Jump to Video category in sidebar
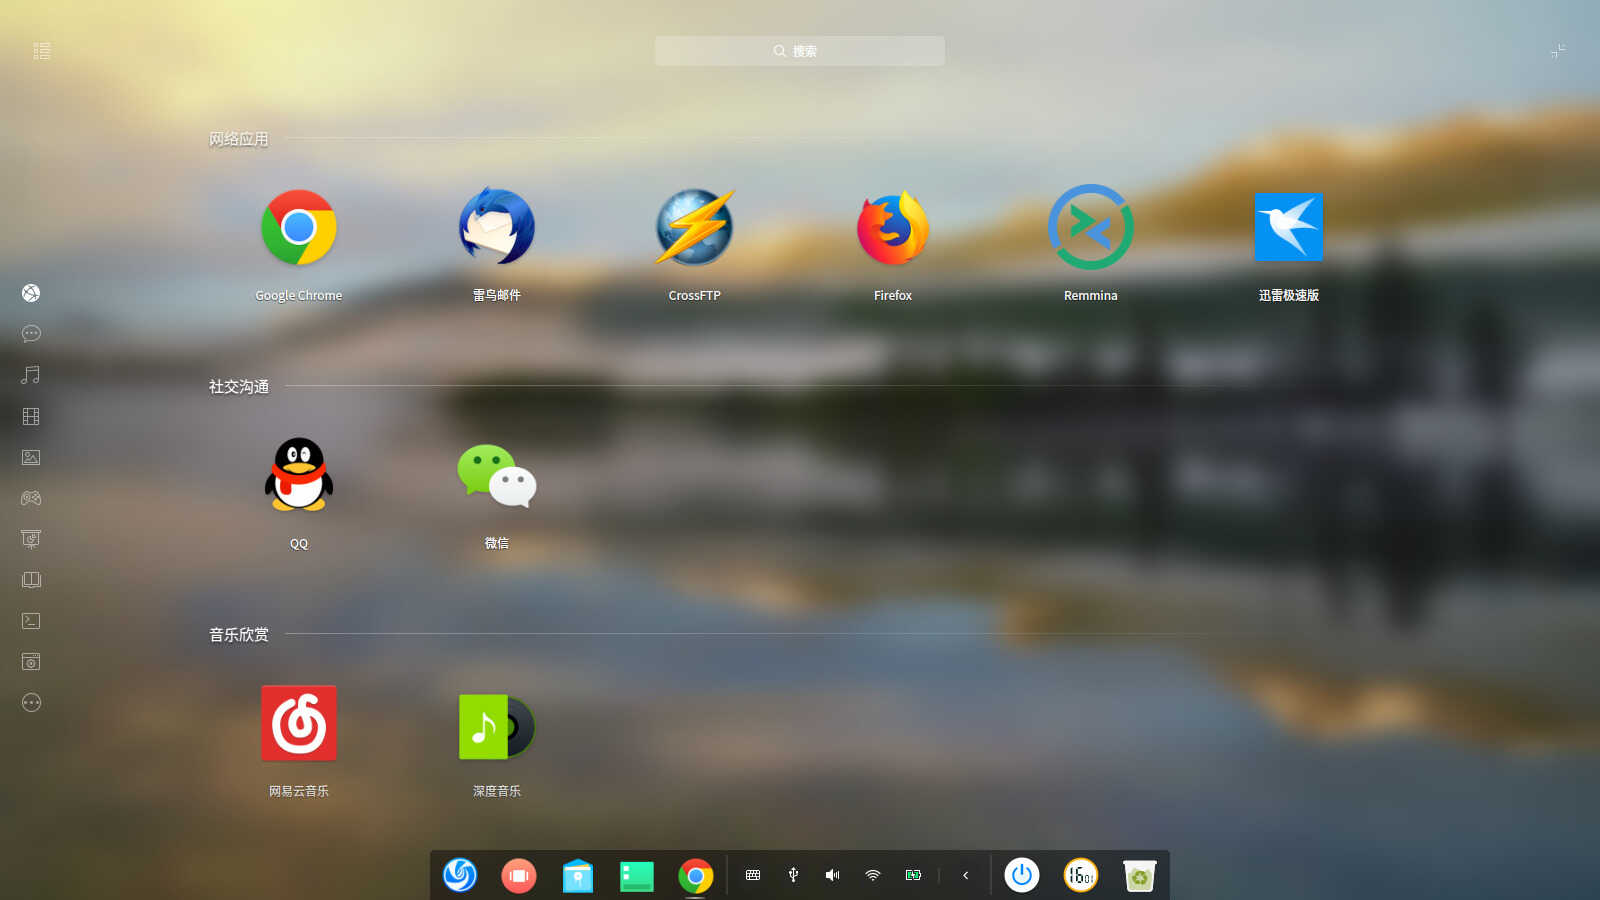Viewport: 1600px width, 900px height. pos(31,416)
